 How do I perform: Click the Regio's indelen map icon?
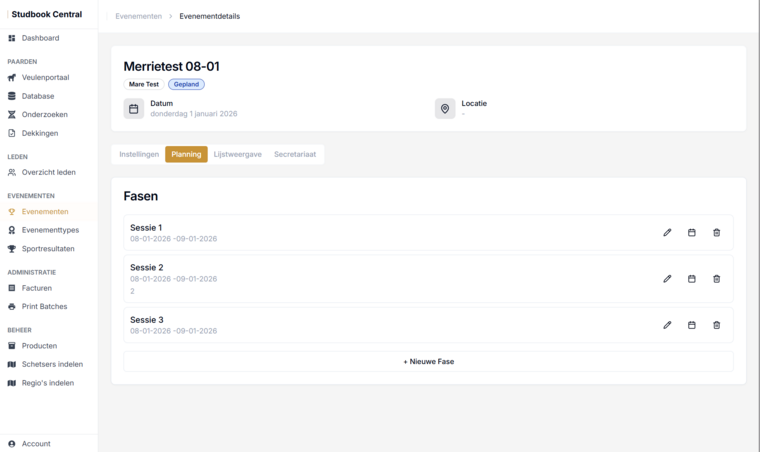pyautogui.click(x=12, y=383)
